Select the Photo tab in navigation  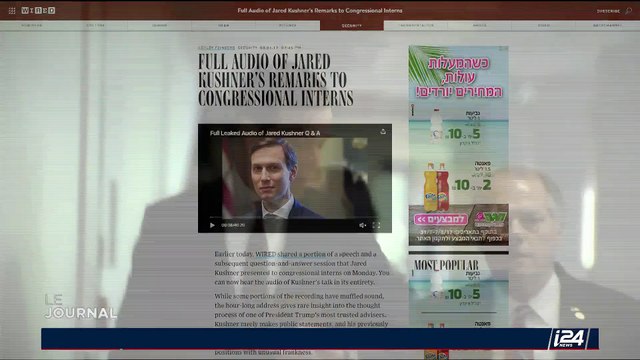[480, 25]
